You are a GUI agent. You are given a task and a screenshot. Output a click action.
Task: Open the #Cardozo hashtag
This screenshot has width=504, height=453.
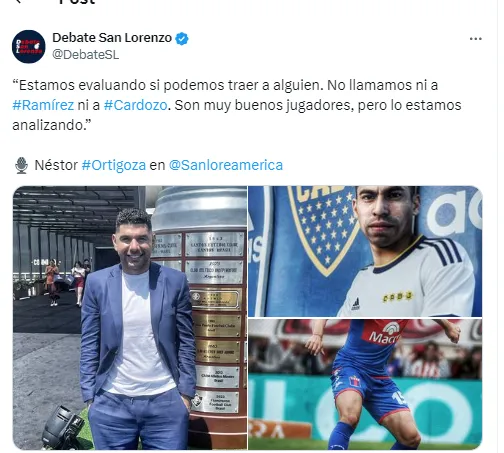[135, 105]
